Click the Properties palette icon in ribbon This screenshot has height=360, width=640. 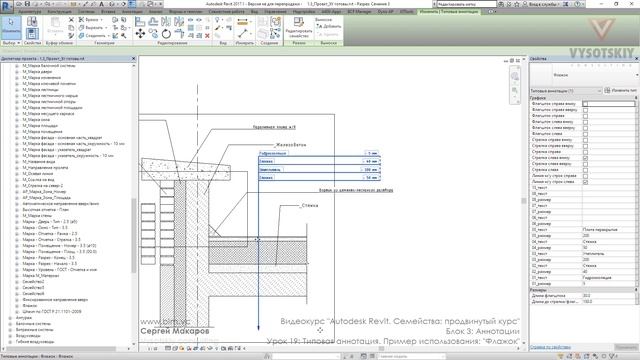coord(32,33)
